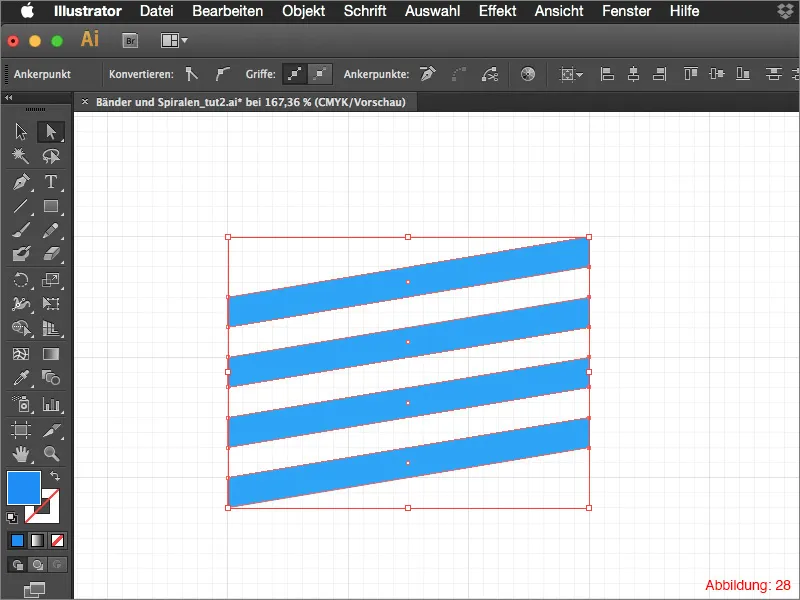Image resolution: width=800 pixels, height=600 pixels.
Task: Align selected points horizontally right
Action: coord(660,74)
